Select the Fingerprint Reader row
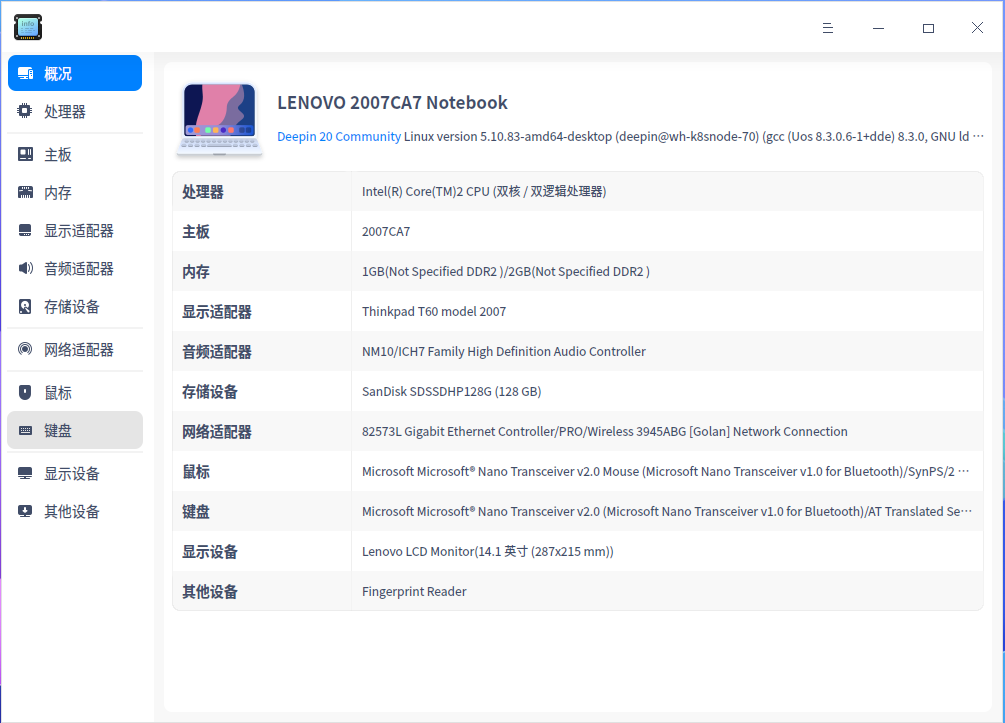Image resolution: width=1005 pixels, height=723 pixels. point(414,591)
